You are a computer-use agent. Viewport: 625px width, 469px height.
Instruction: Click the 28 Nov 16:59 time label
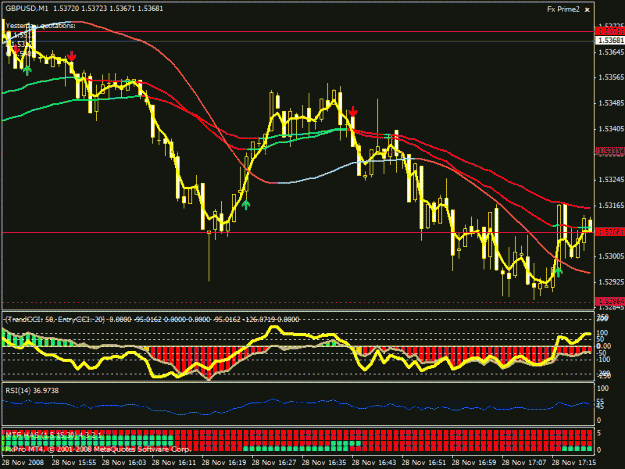[474, 463]
